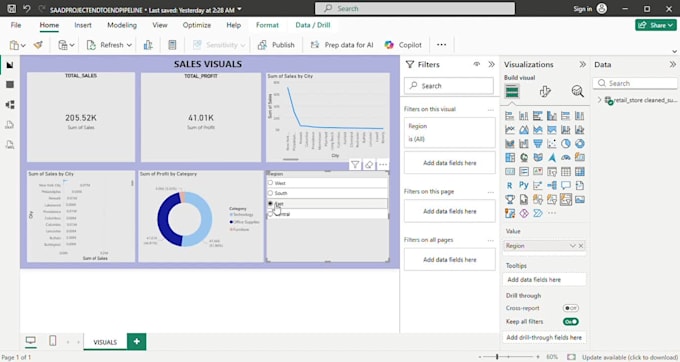Select the Azure map arrow visual icon
This screenshot has height=362, width=680.
point(552,157)
